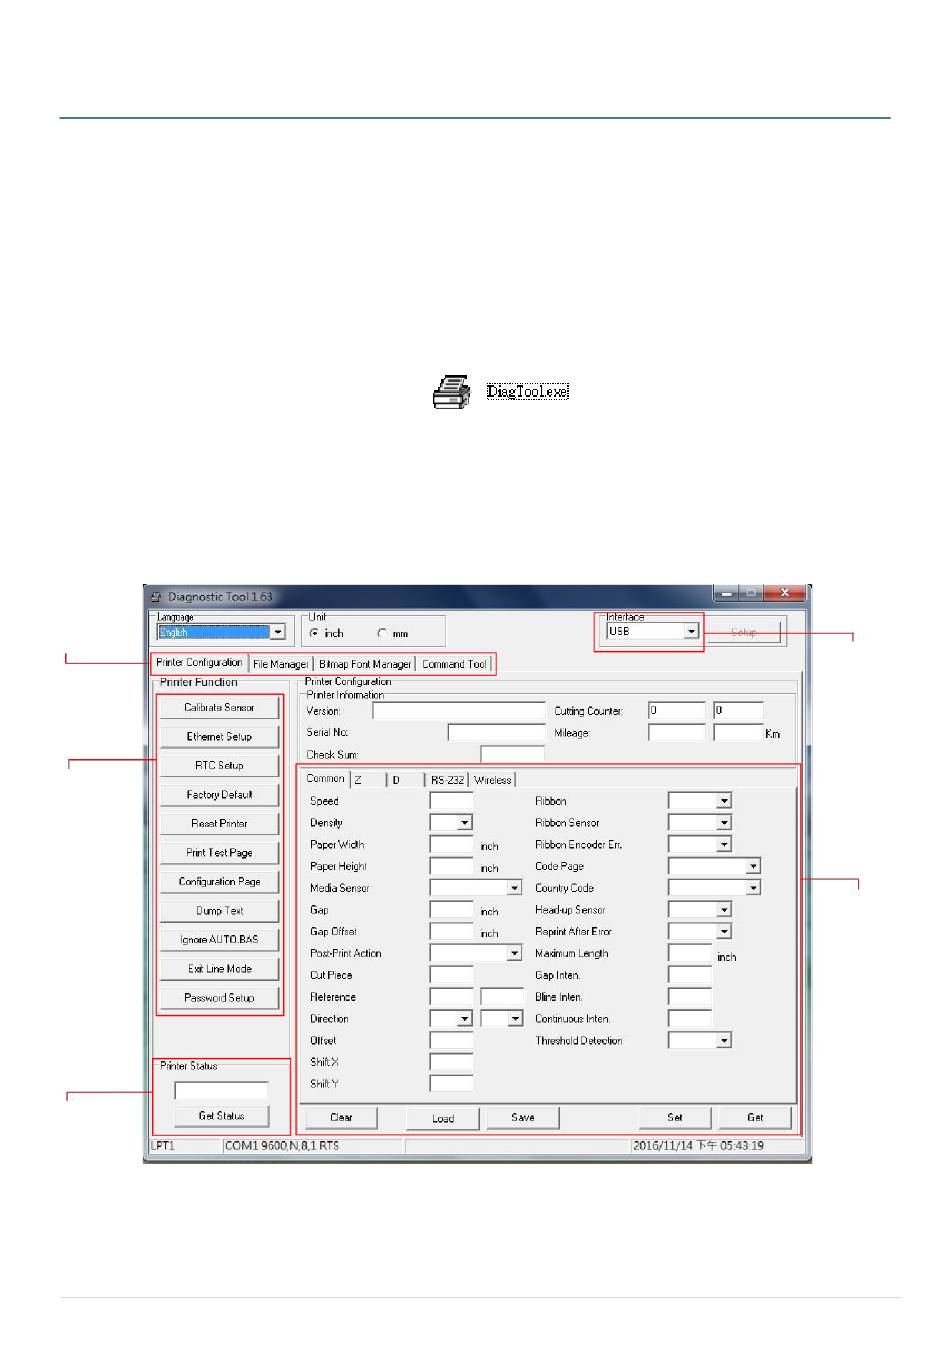The height and width of the screenshot is (1360, 950).
Task: Select the inch unit radio button
Action: 314,633
